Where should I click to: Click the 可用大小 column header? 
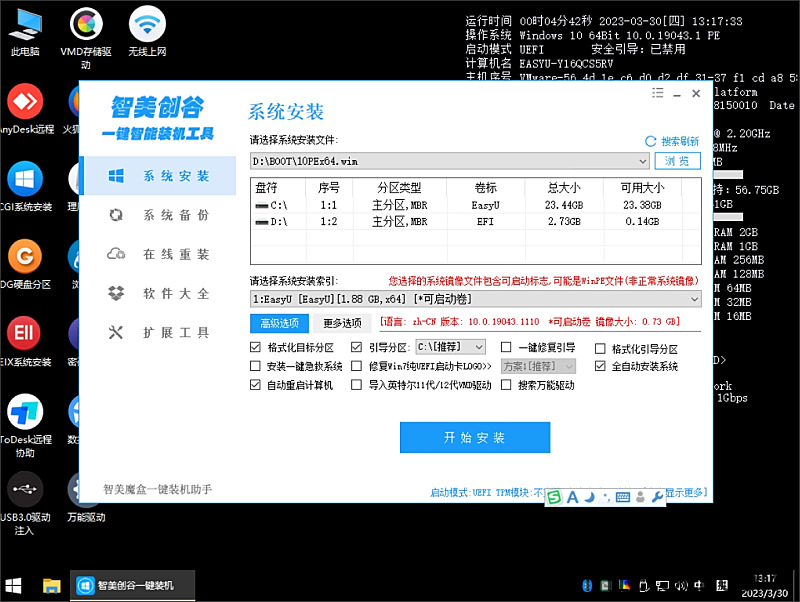642,188
